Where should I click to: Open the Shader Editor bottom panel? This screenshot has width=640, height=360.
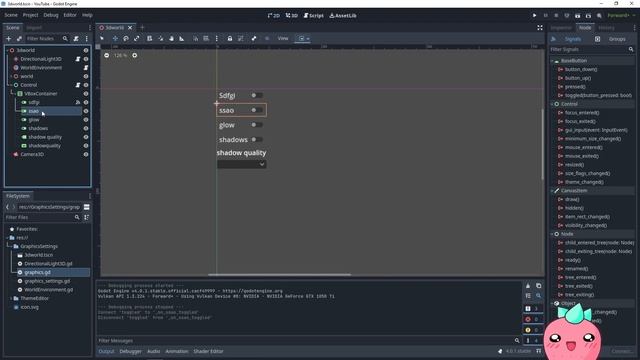(208, 351)
